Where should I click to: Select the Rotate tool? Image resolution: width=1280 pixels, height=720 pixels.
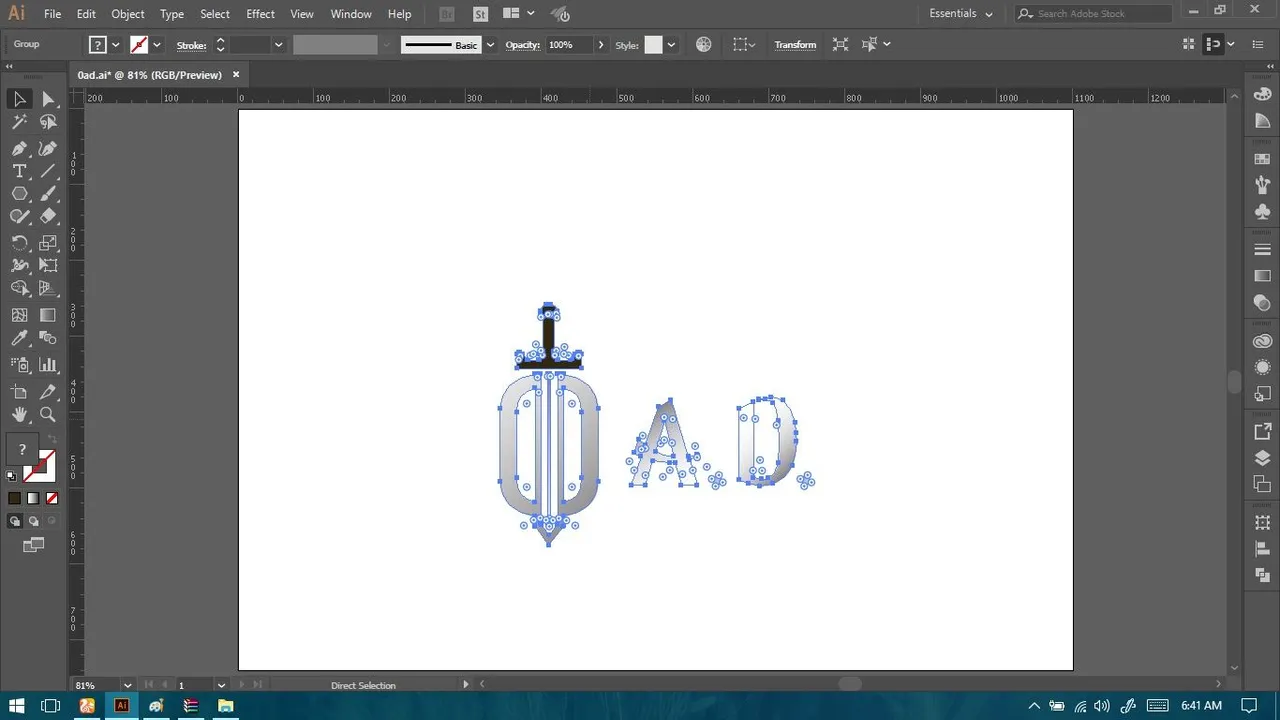[19, 242]
